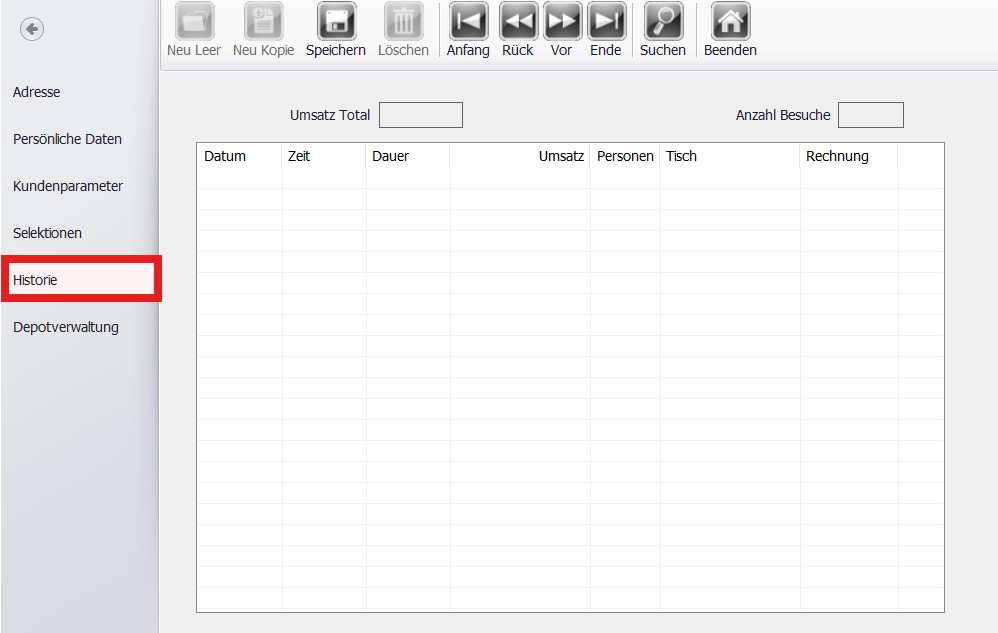Click the Neu Kopie toolbar icon
The height and width of the screenshot is (633, 998).
[x=263, y=21]
